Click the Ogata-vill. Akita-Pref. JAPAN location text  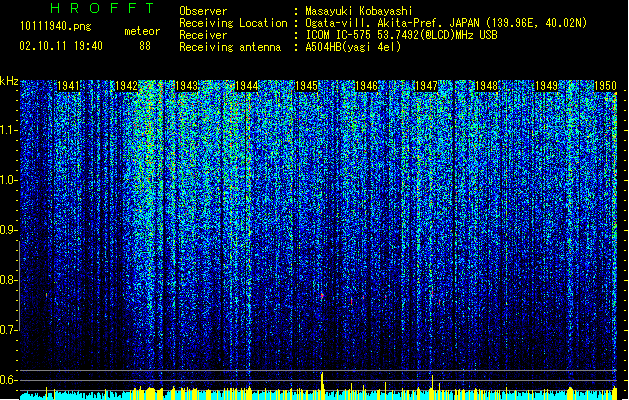(446, 23)
